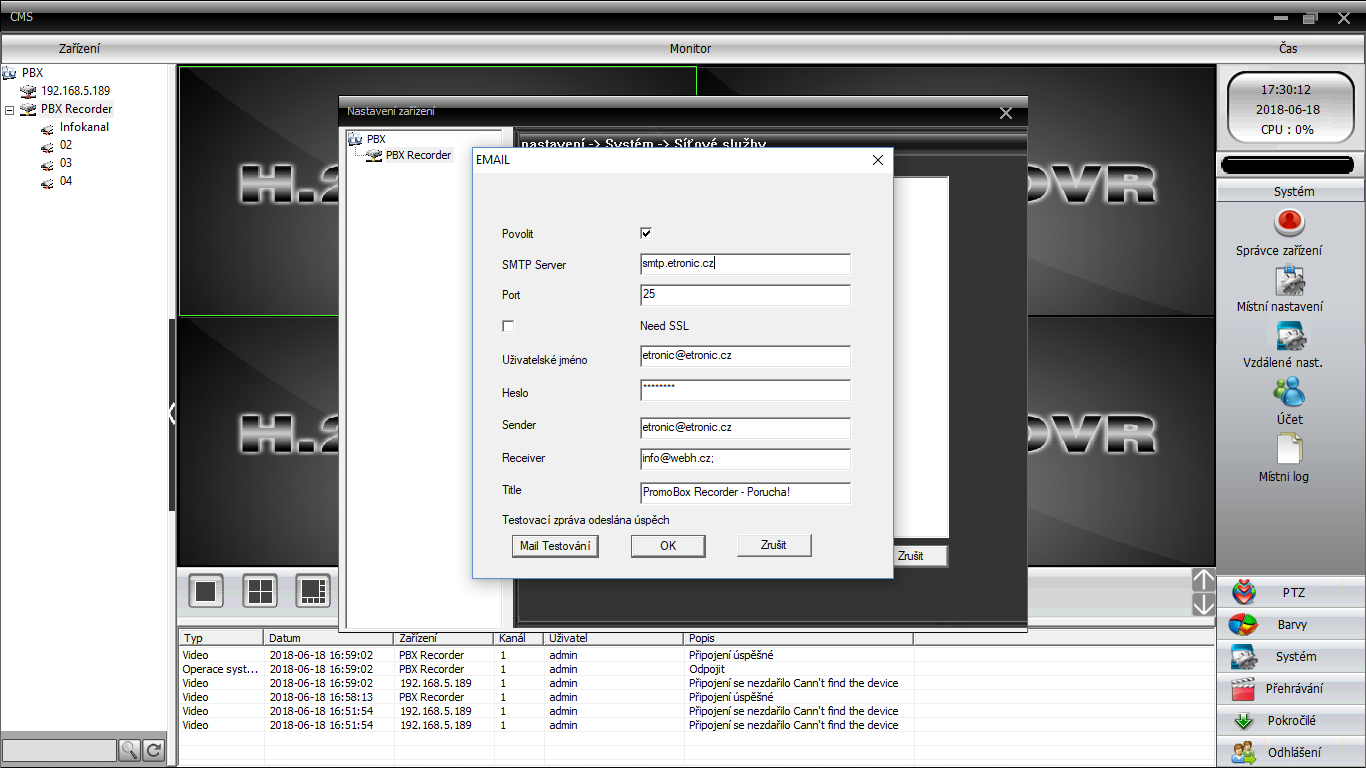Open the Pokročilé advanced section
The height and width of the screenshot is (768, 1366).
coord(1292,721)
